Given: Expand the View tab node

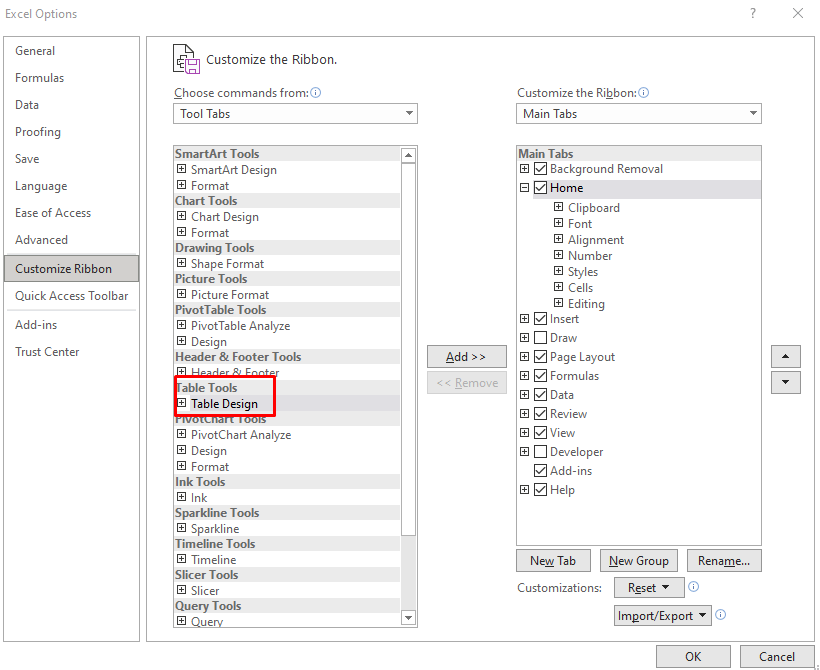Looking at the screenshot, I should pos(525,433).
